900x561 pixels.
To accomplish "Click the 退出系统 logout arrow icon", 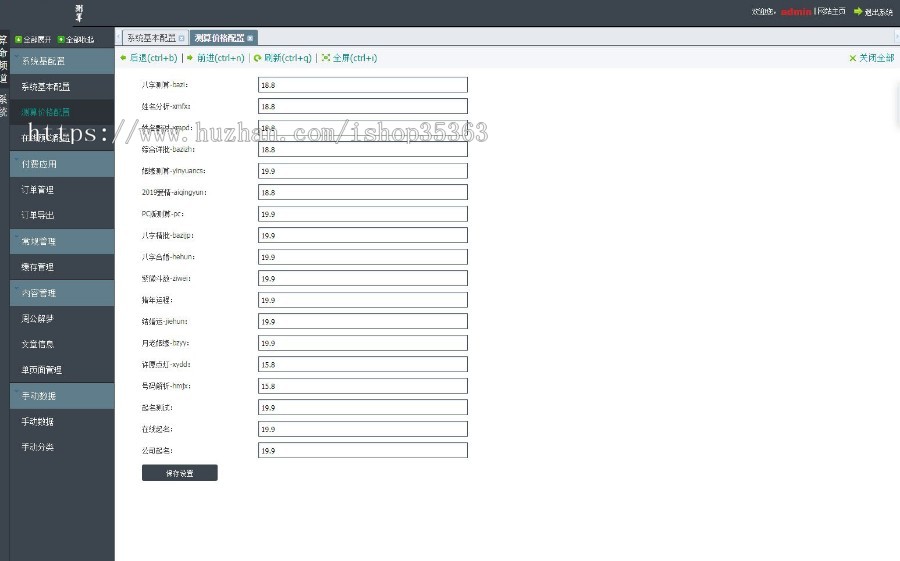I will (x=857, y=12).
